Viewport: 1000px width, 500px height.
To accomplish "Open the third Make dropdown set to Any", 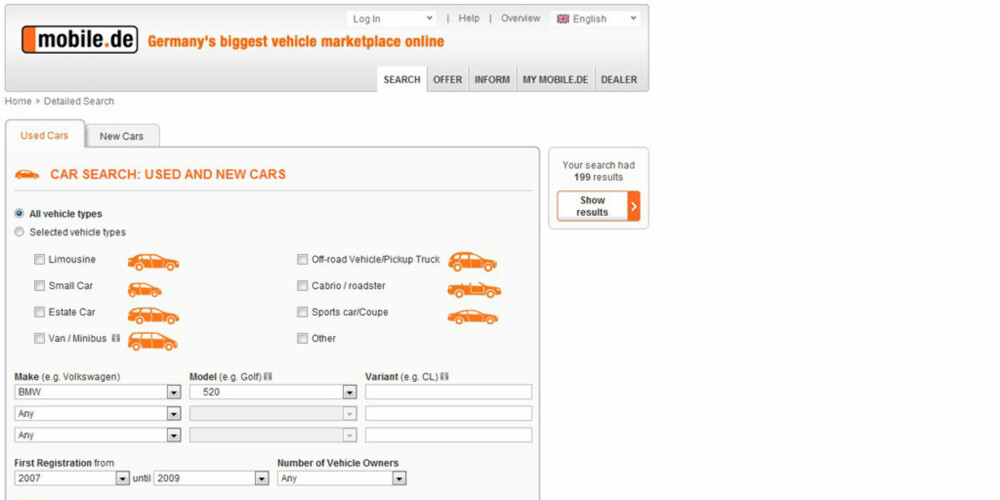I will tap(98, 436).
